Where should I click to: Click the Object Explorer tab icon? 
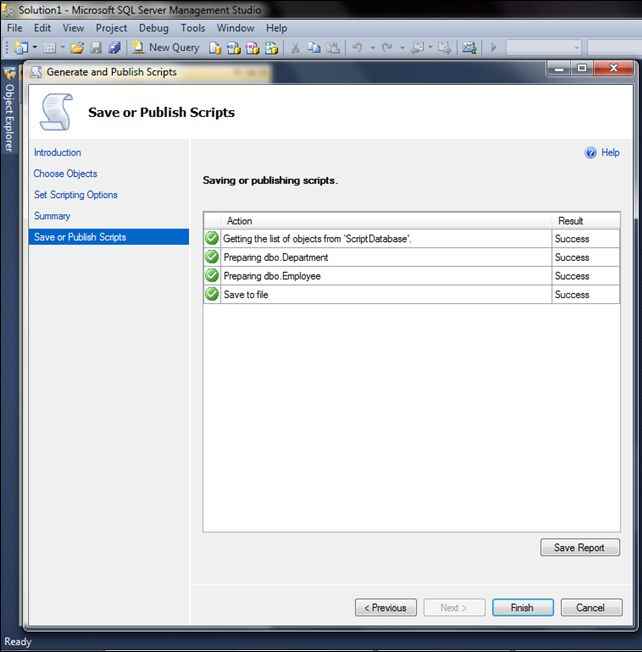point(9,74)
